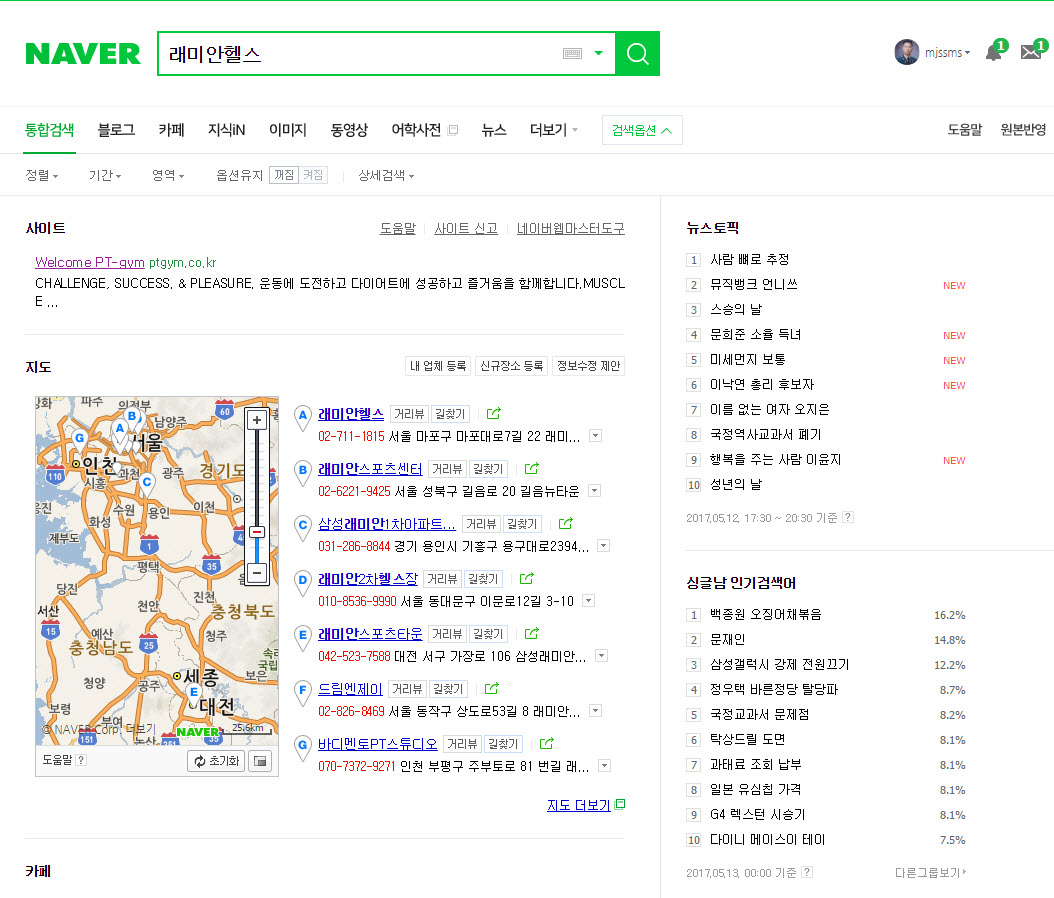The image size is (1054, 898).
Task: Open notifications bell icon
Action: [994, 52]
